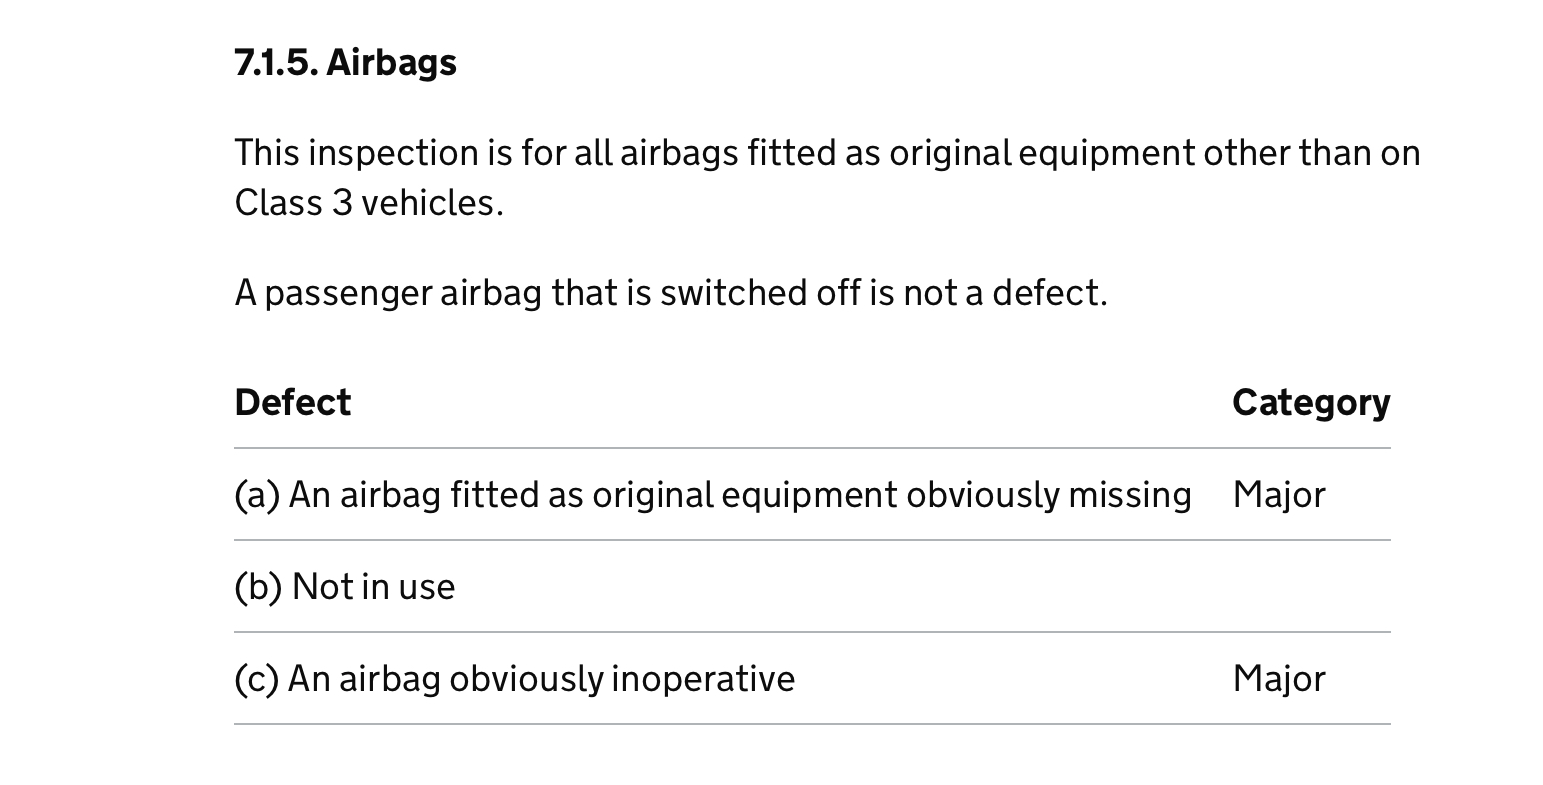This screenshot has width=1543, height=785.
Task: Click the "Defect" column header
Action: coord(292,403)
